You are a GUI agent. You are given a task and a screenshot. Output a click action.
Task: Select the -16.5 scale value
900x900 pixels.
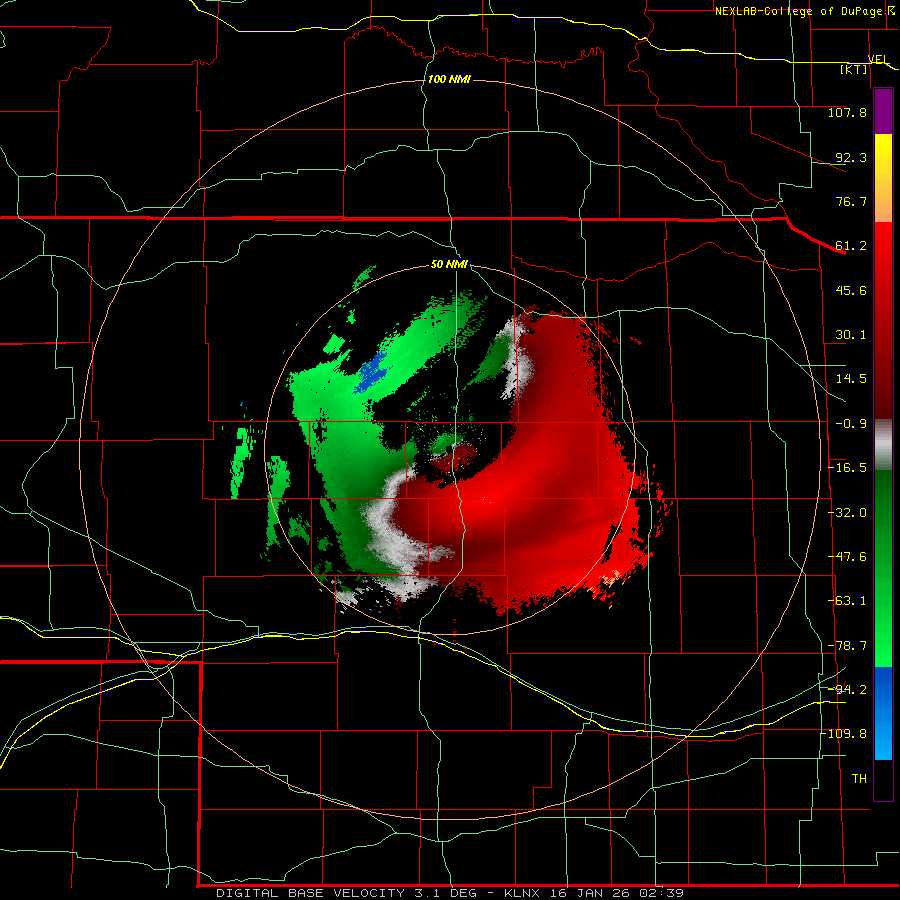click(847, 468)
